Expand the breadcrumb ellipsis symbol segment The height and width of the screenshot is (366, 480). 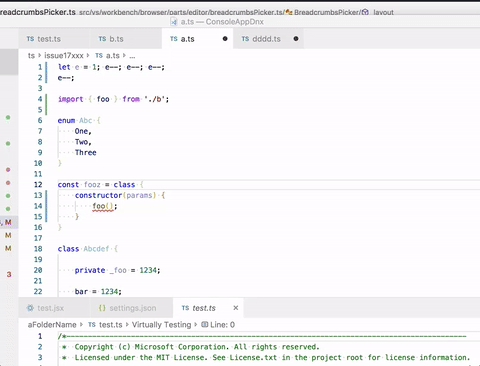(132, 56)
